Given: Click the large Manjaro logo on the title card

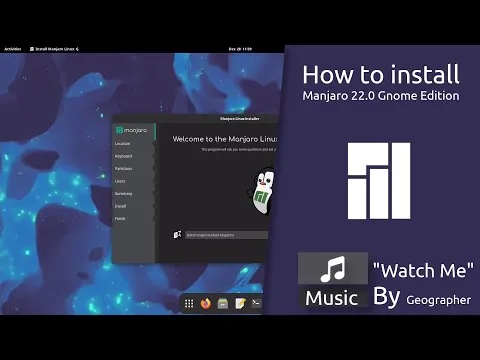Looking at the screenshot, I should (x=379, y=181).
